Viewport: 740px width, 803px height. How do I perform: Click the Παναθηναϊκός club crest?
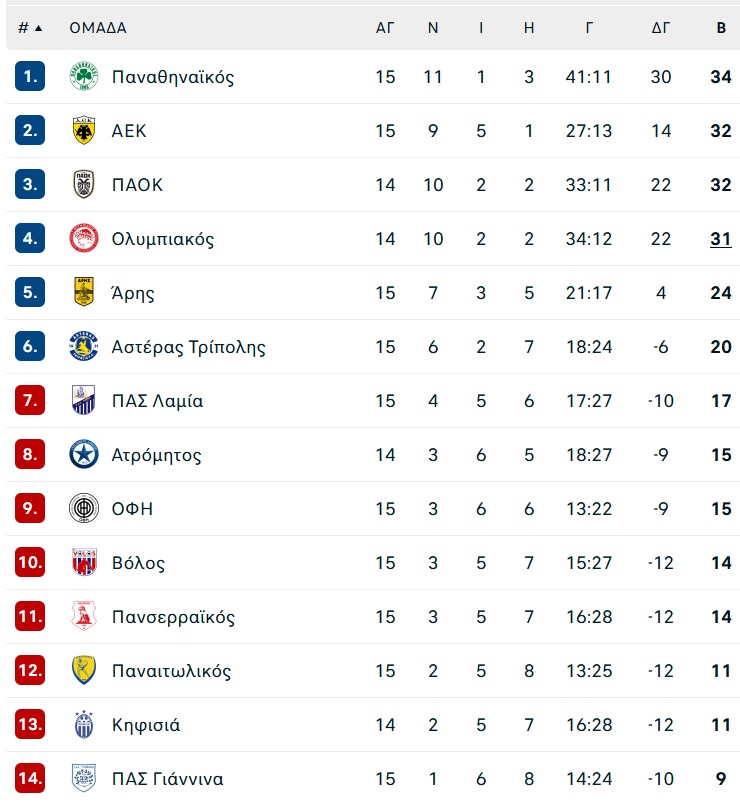point(83,76)
